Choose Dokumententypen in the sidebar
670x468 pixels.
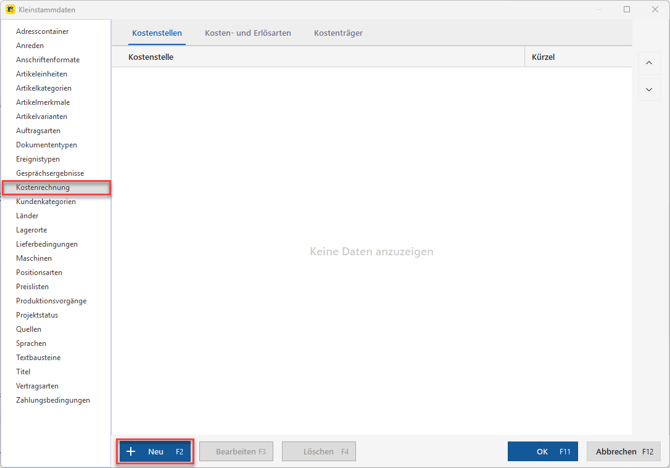[47, 144]
